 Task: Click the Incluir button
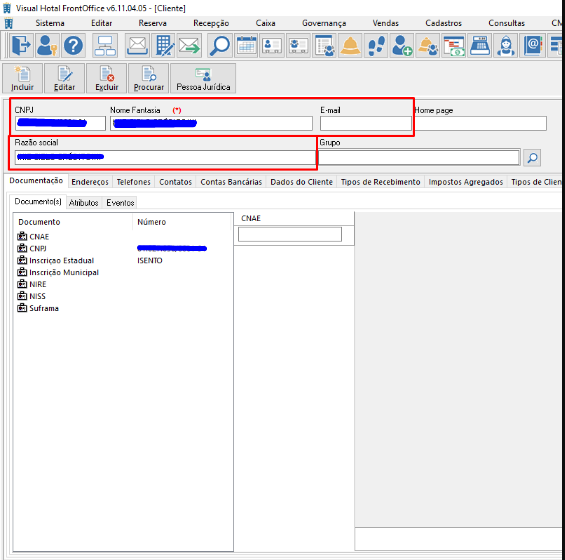pos(22,78)
